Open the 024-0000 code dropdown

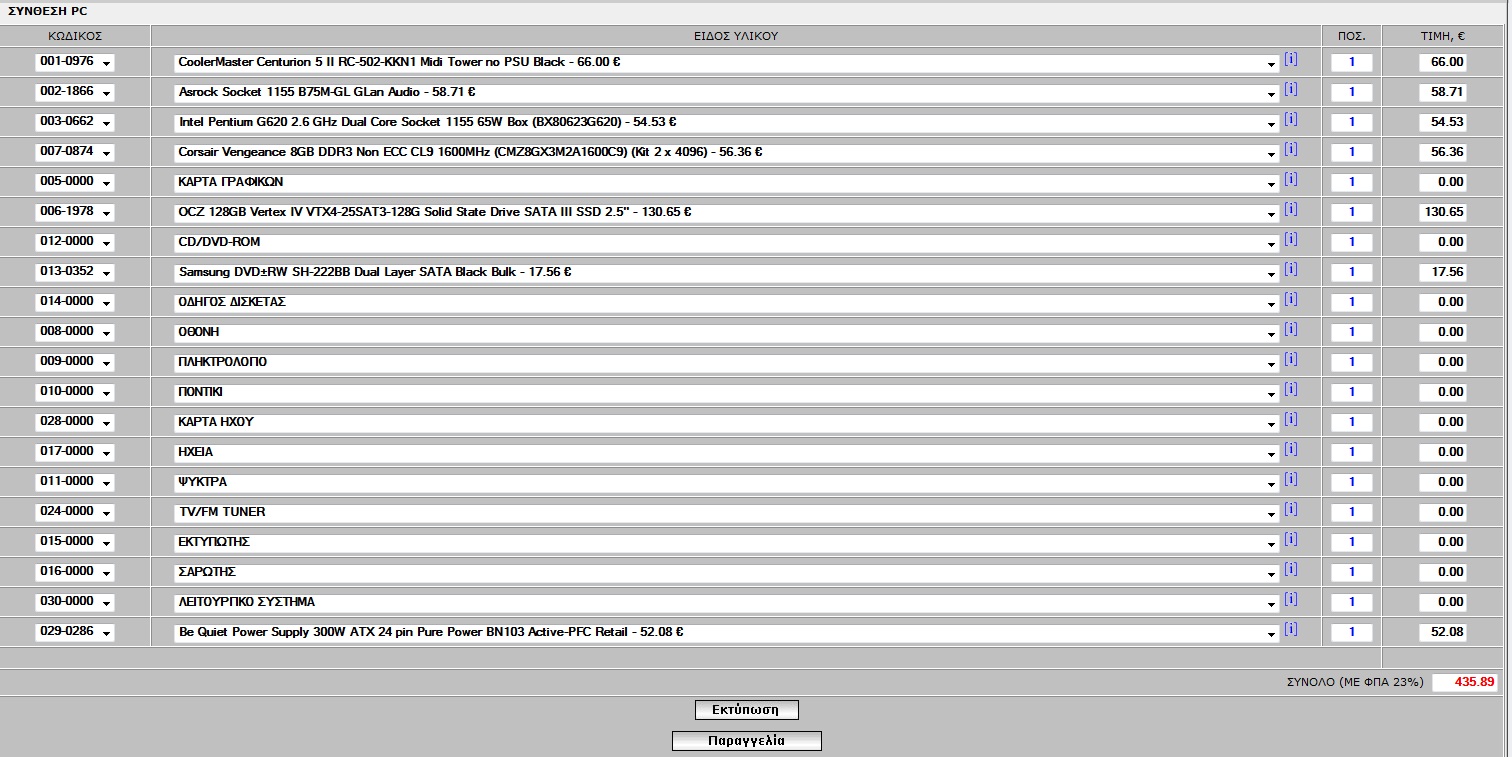(75, 512)
